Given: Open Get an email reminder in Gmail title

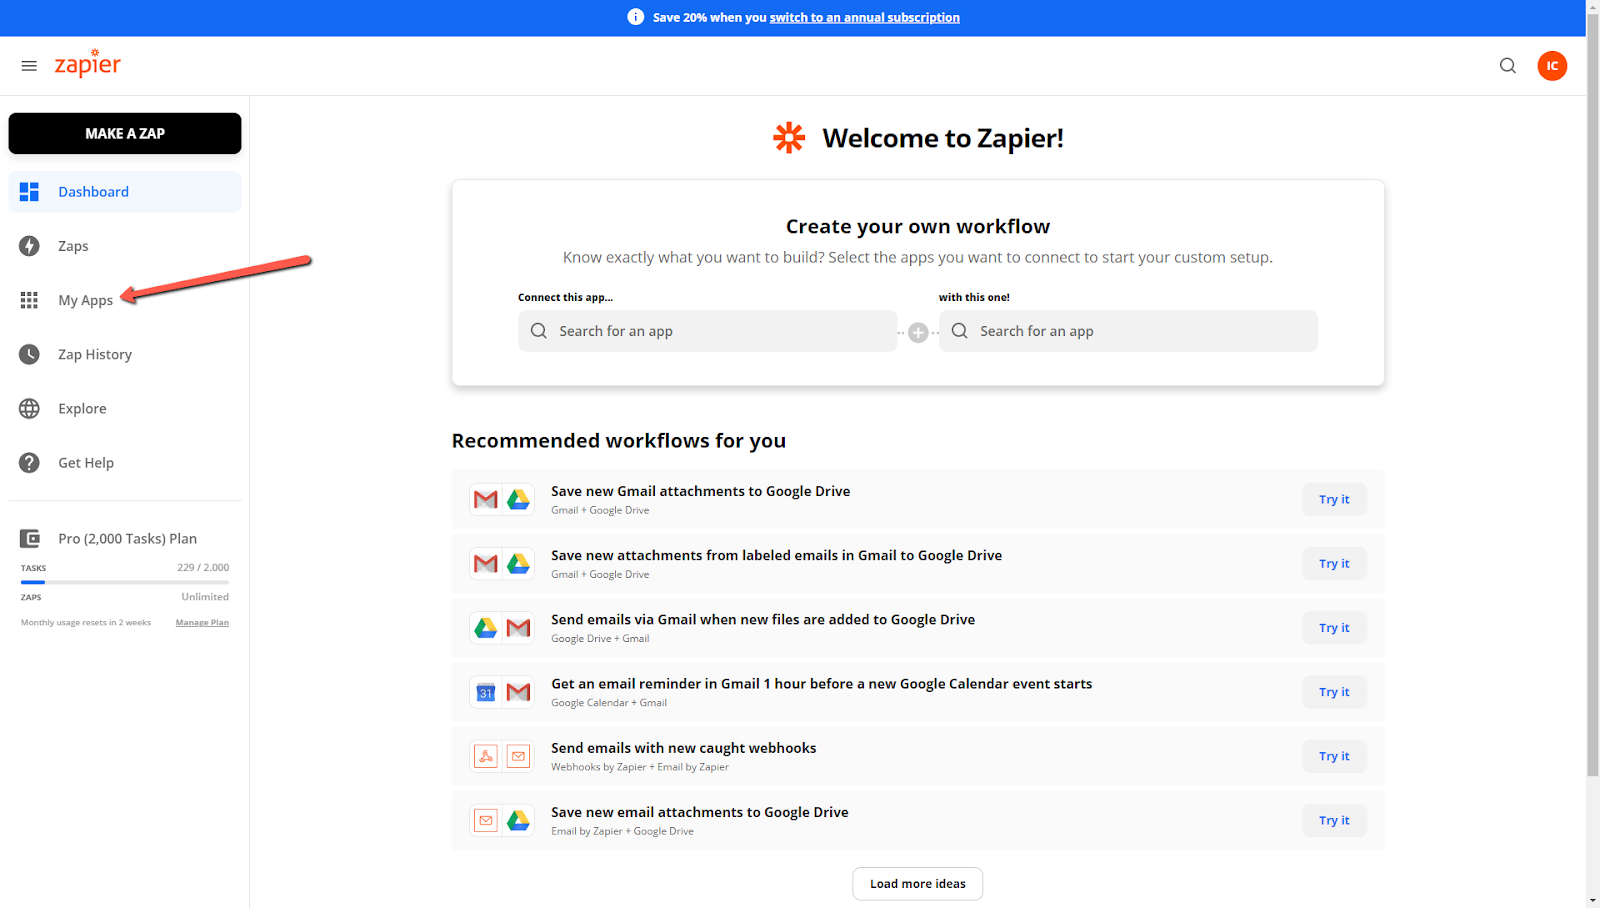Looking at the screenshot, I should click(x=821, y=684).
